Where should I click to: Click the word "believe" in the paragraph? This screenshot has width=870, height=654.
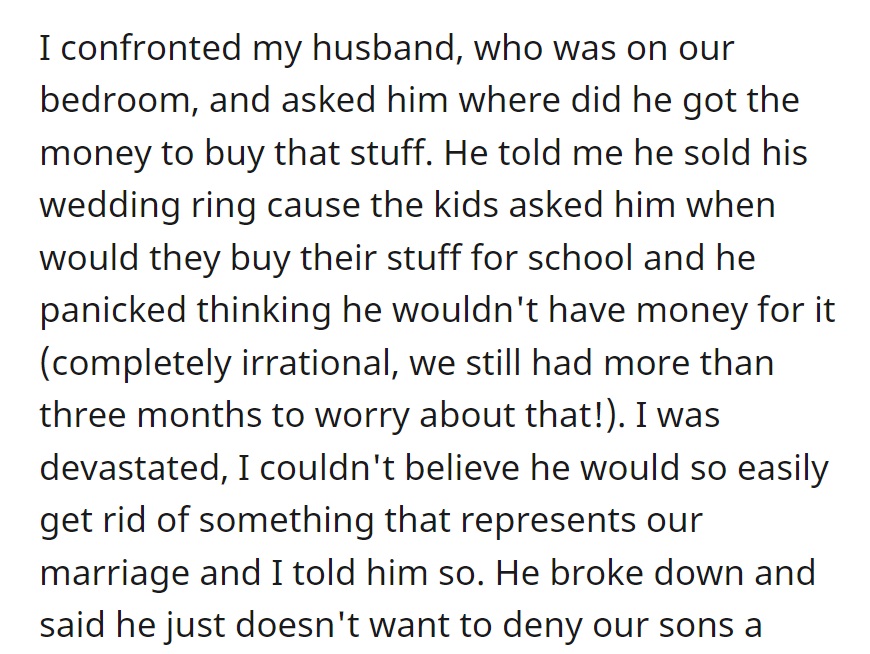coord(461,468)
